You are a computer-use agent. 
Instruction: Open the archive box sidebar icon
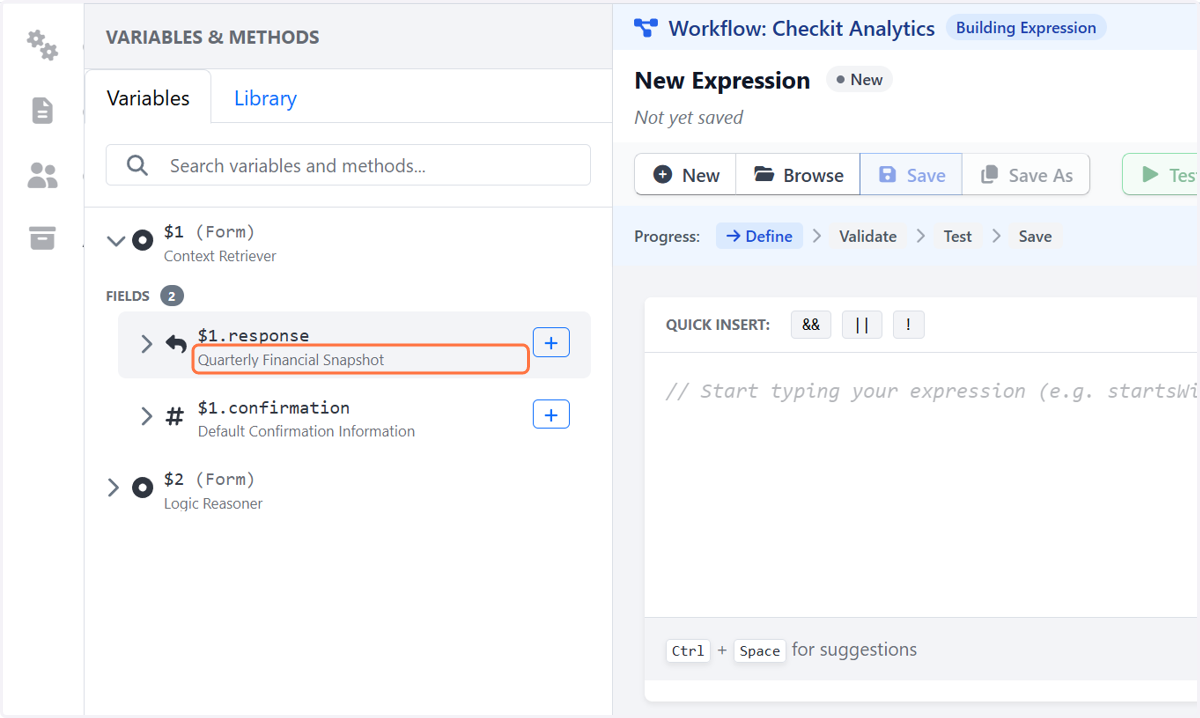(x=42, y=238)
